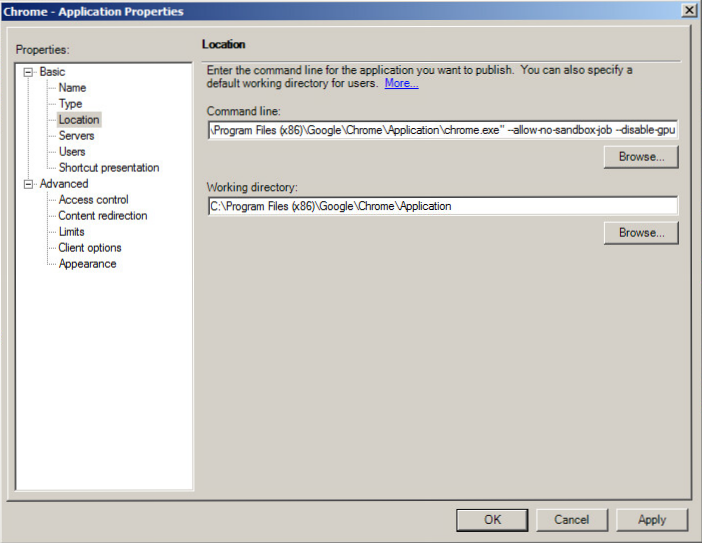Apply the property changes

point(652,520)
